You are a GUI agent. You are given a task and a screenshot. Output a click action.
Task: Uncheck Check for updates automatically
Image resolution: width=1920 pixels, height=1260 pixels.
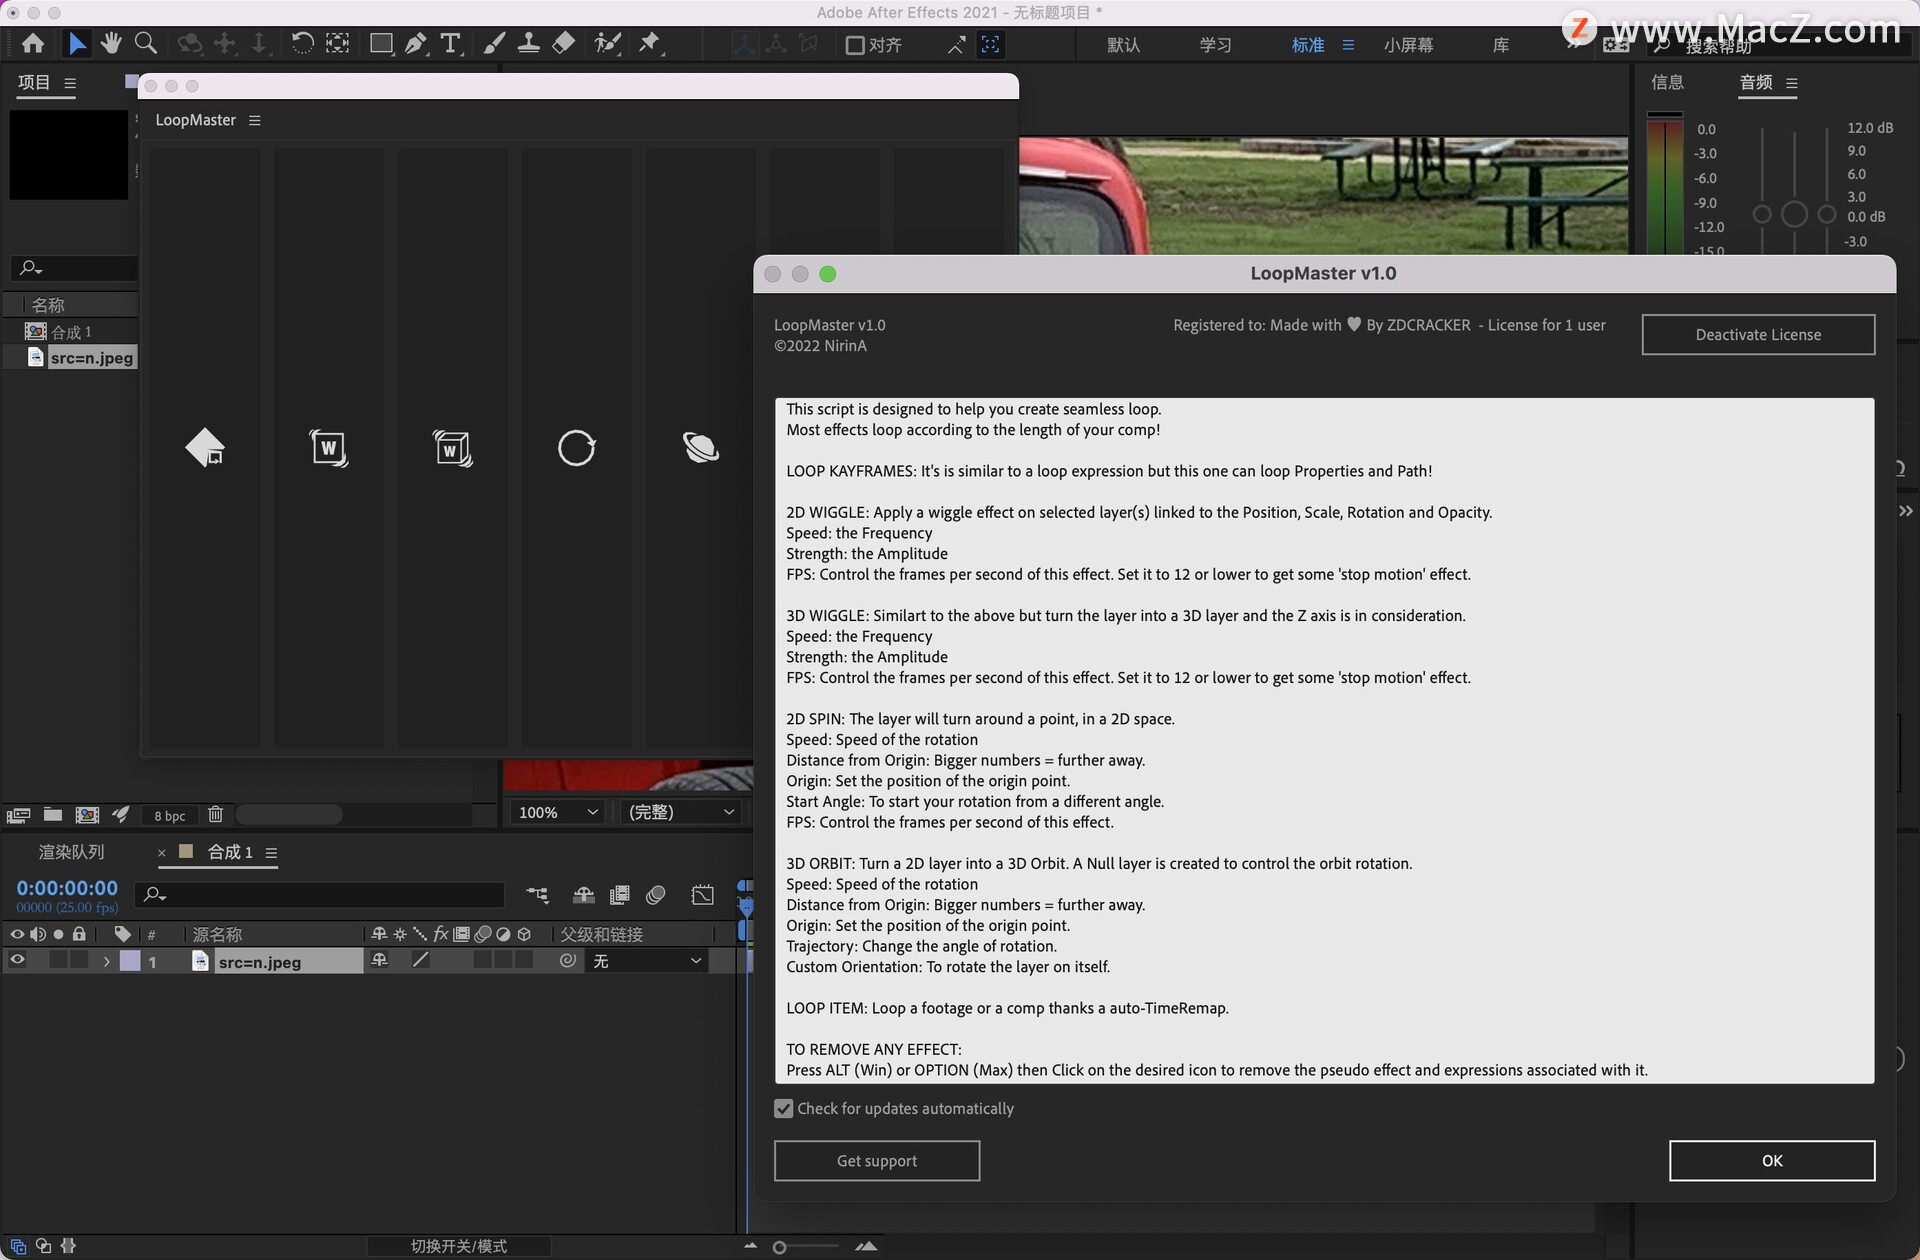click(x=784, y=1108)
